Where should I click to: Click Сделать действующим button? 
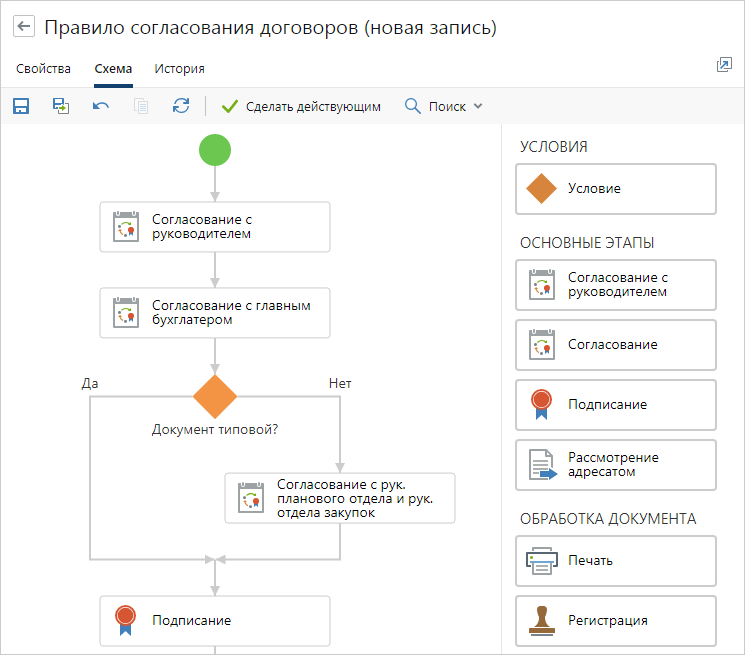point(301,106)
